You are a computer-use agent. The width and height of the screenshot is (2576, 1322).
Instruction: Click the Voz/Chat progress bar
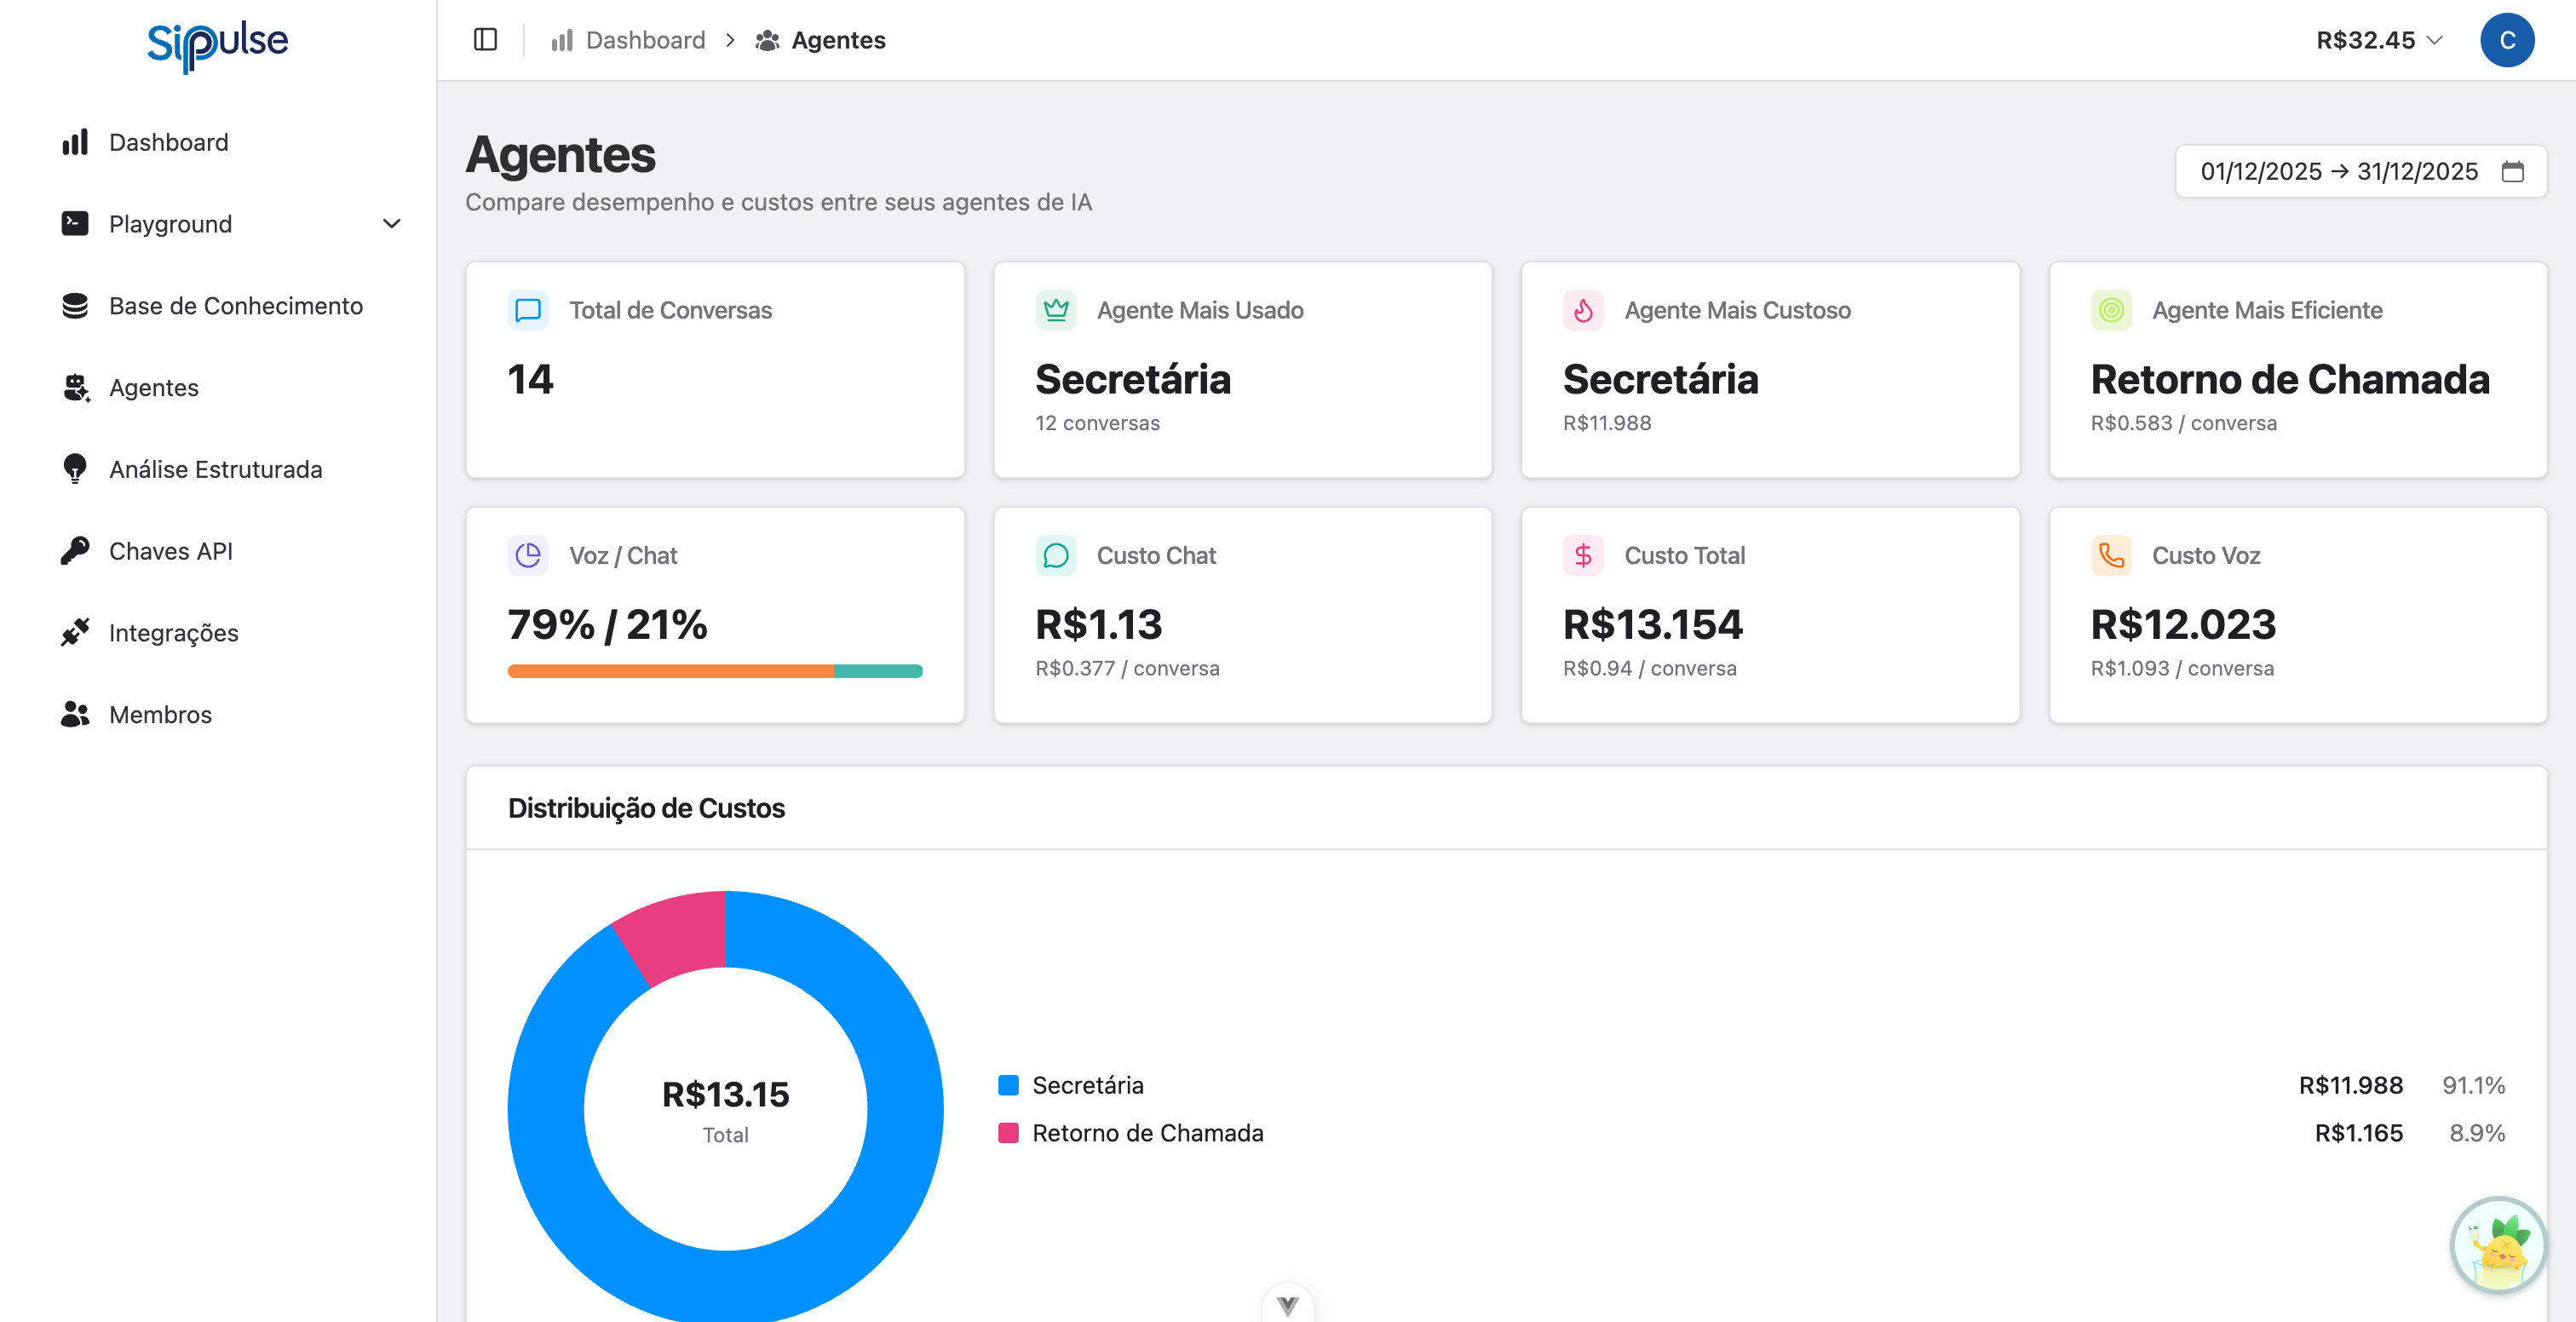point(714,671)
